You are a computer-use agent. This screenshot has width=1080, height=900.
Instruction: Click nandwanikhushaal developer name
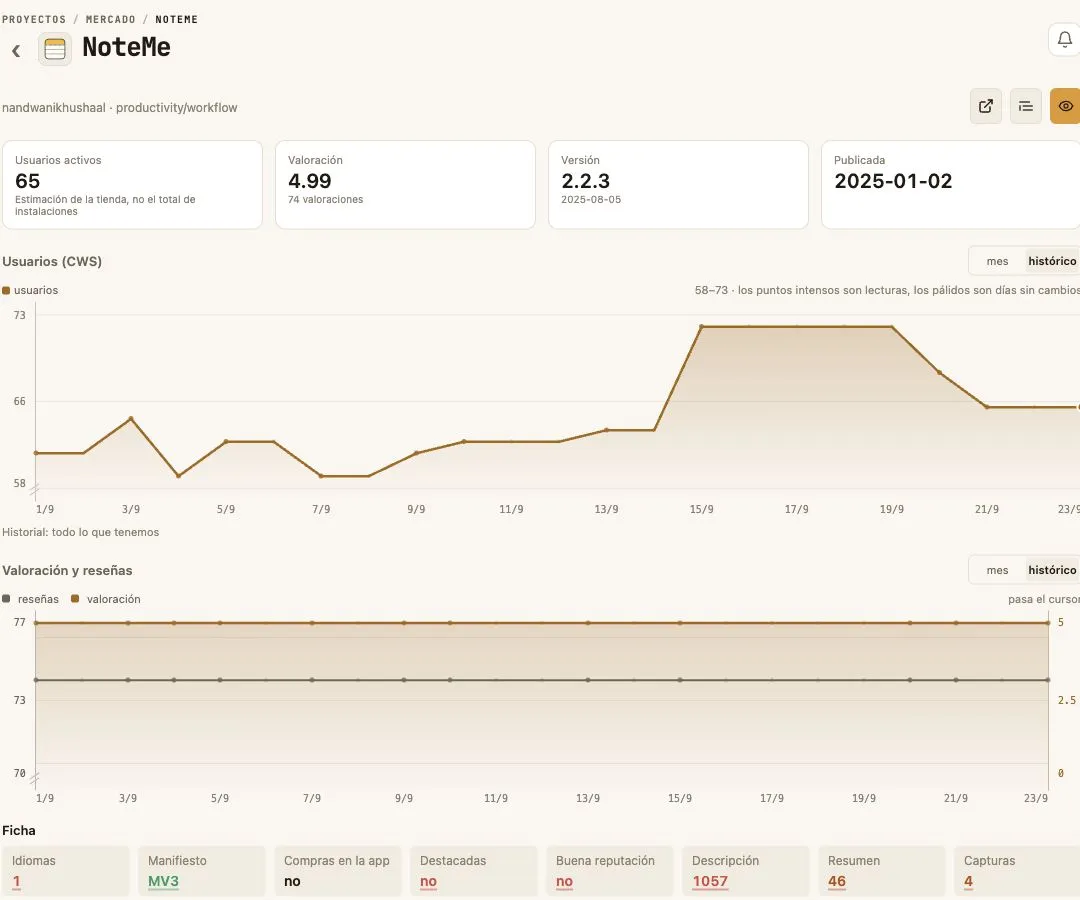[x=54, y=107]
